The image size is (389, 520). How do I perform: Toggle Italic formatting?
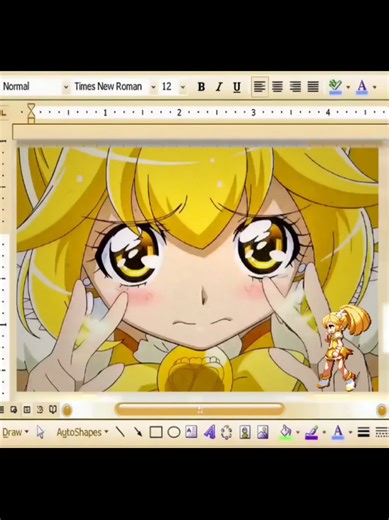pos(219,87)
